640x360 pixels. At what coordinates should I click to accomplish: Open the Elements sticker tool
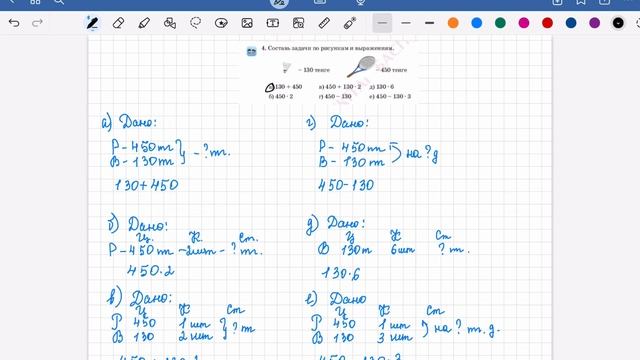tap(221, 23)
